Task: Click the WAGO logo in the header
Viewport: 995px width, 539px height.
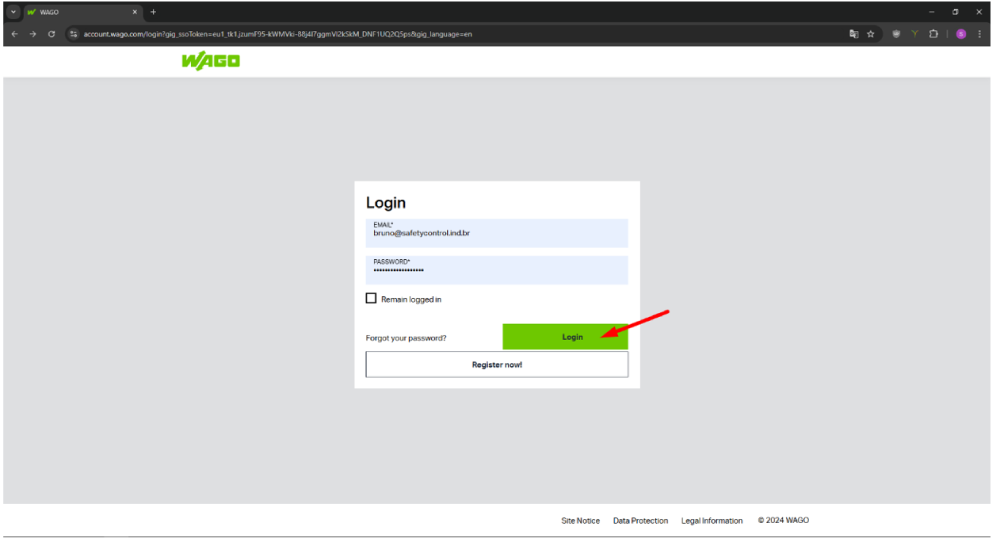Action: click(x=210, y=62)
